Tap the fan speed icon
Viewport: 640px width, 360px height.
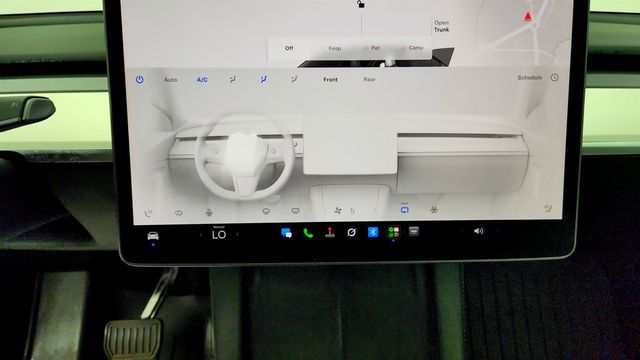pos(338,211)
